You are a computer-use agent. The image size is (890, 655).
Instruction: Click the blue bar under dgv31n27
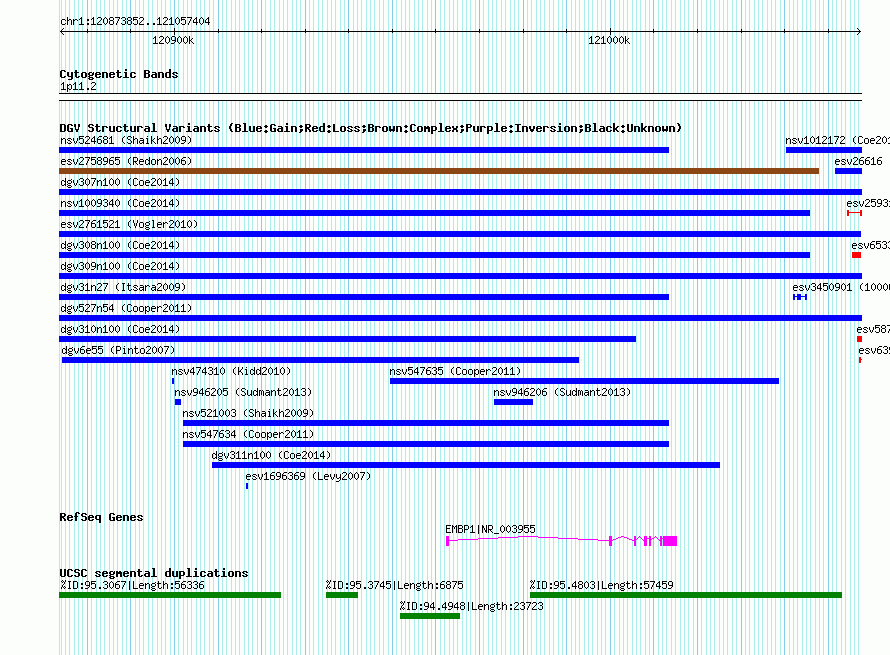pyautogui.click(x=364, y=297)
